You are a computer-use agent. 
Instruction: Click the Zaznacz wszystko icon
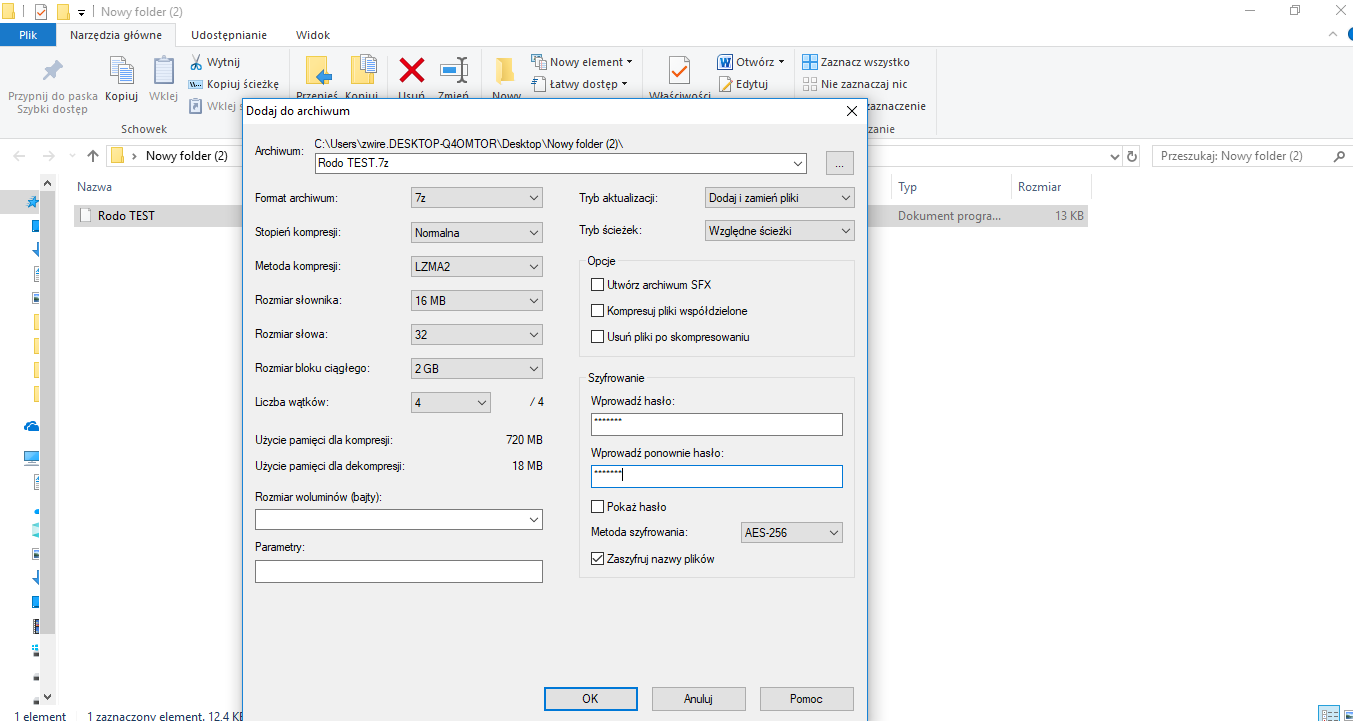pyautogui.click(x=810, y=62)
